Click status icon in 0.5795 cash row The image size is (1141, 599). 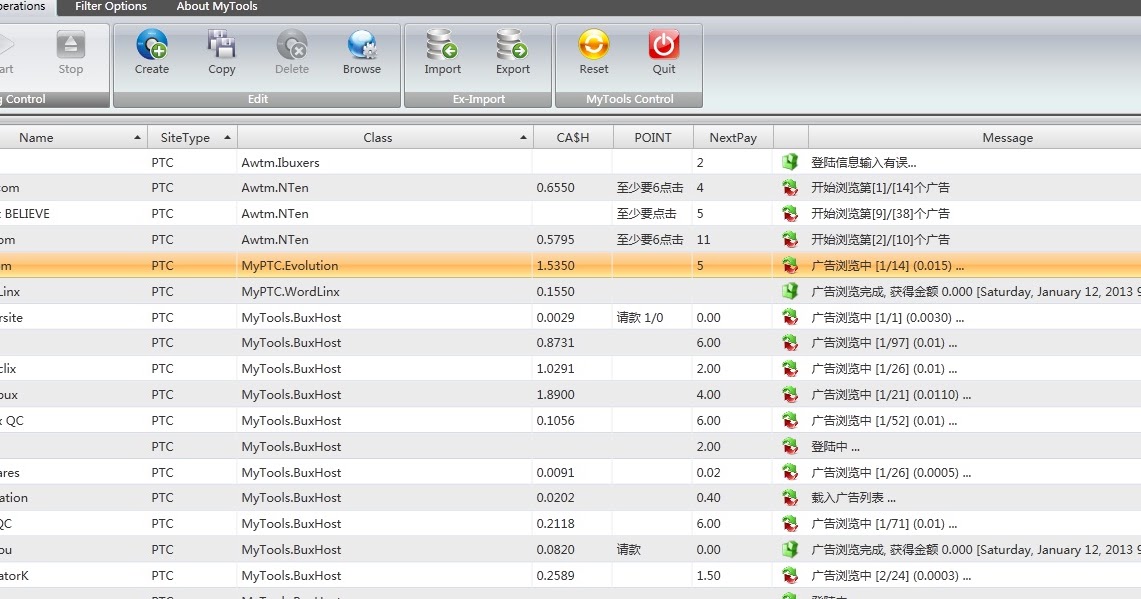click(x=790, y=239)
